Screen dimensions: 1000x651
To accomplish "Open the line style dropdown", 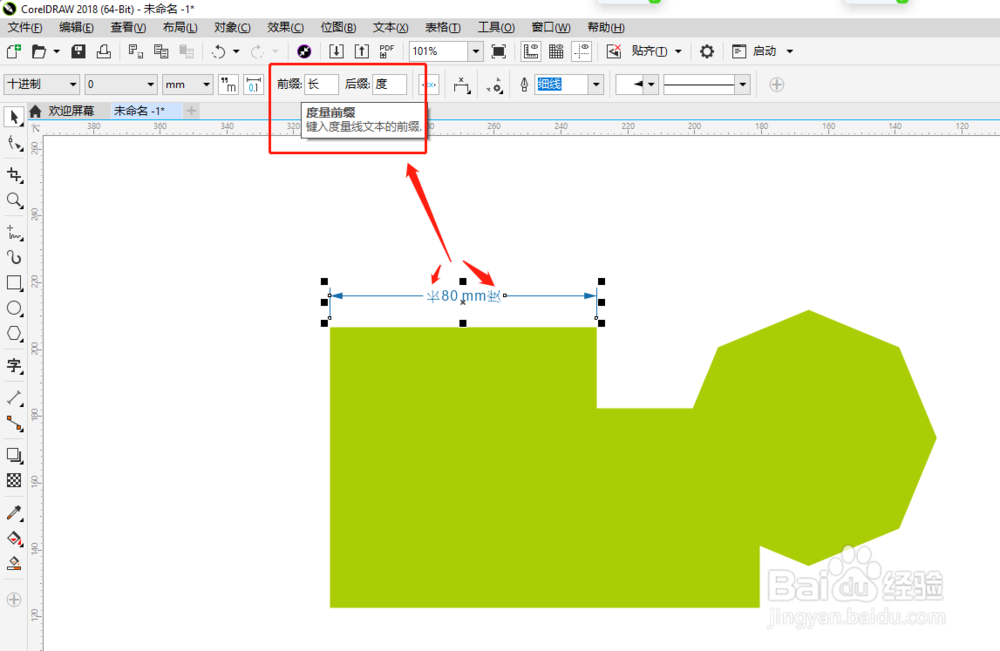I will [x=742, y=85].
